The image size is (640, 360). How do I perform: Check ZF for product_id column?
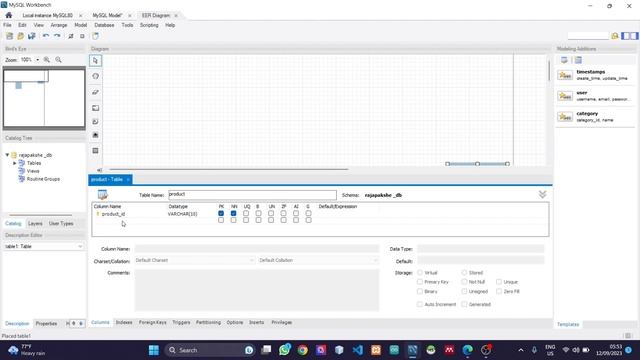pyautogui.click(x=283, y=213)
